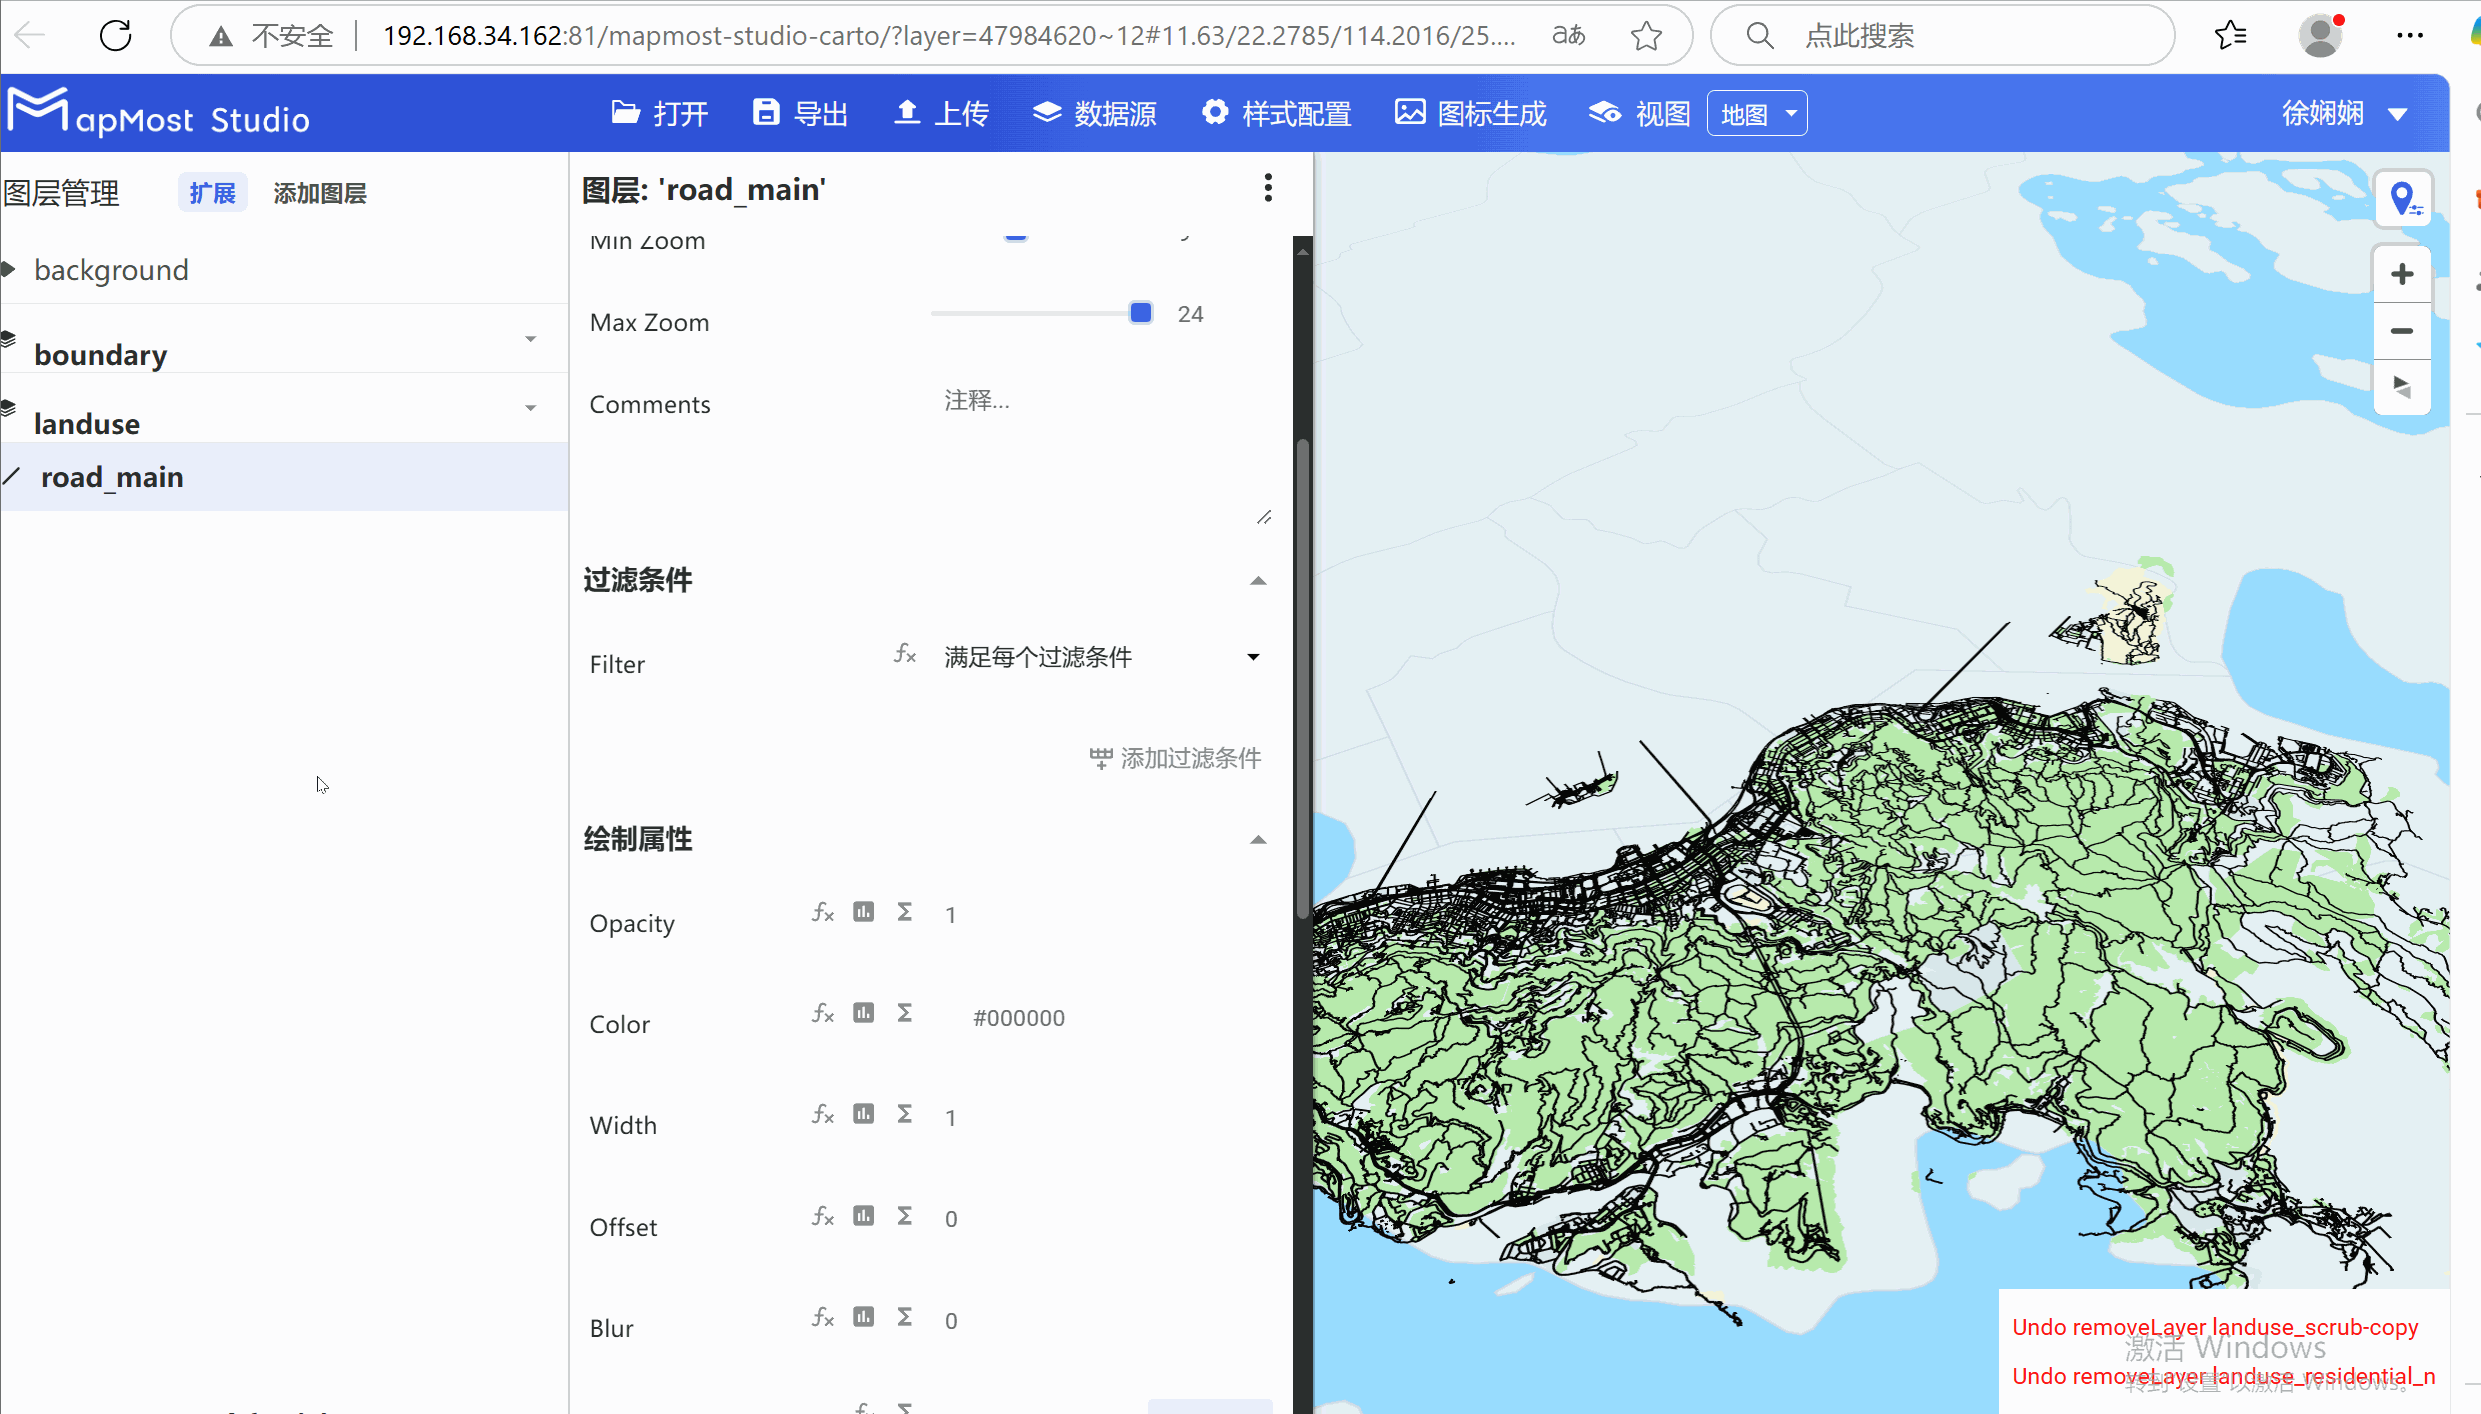
Task: Switch to the 扩展 tab
Action: coord(212,192)
